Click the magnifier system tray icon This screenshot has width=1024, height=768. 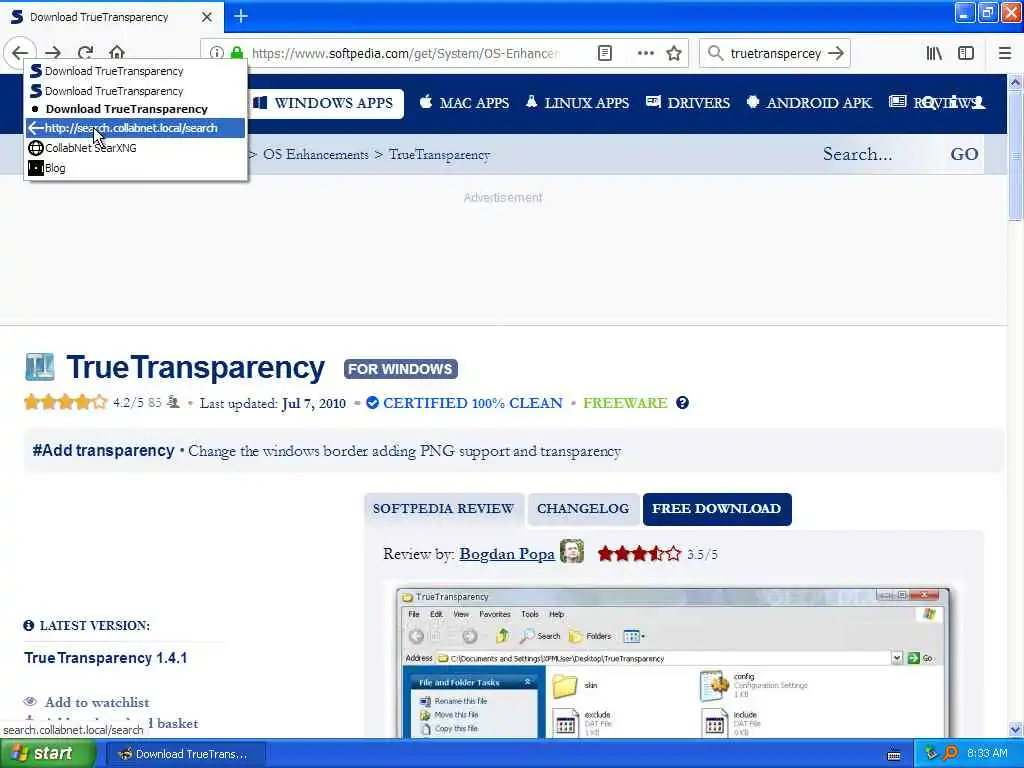[950, 754]
